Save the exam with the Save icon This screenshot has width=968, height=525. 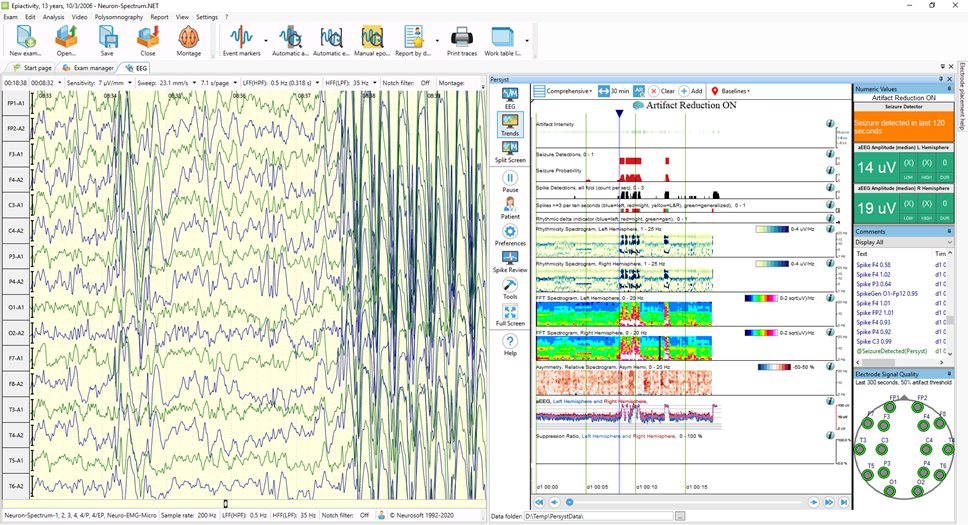coord(107,38)
